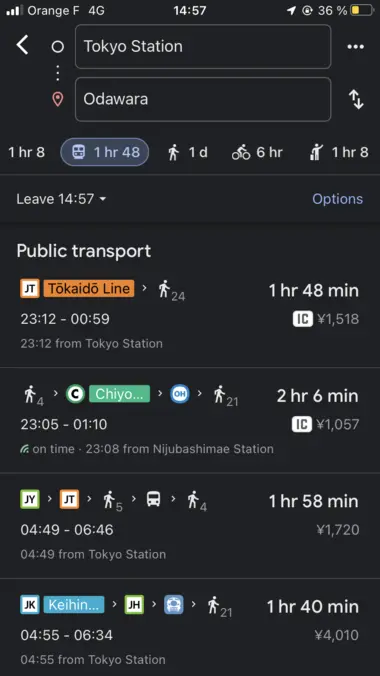Tap the blue OH Odakyu line icon
Image resolution: width=380 pixels, height=676 pixels.
(179, 394)
